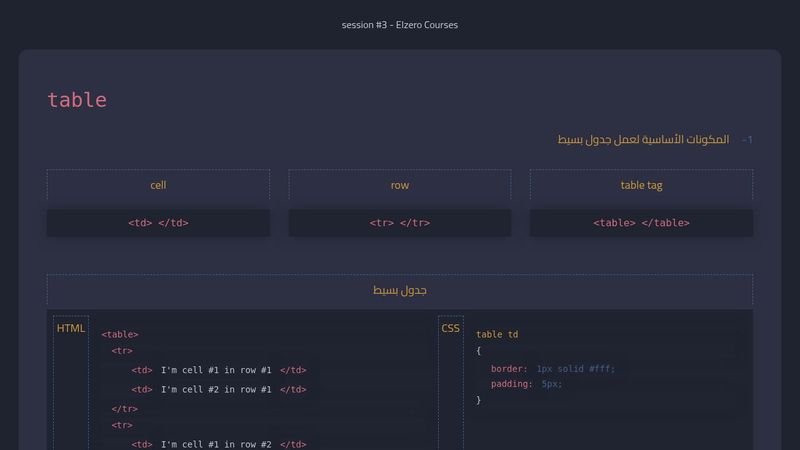This screenshot has width=800, height=450.
Task: Select the "row" header box
Action: (x=399, y=185)
